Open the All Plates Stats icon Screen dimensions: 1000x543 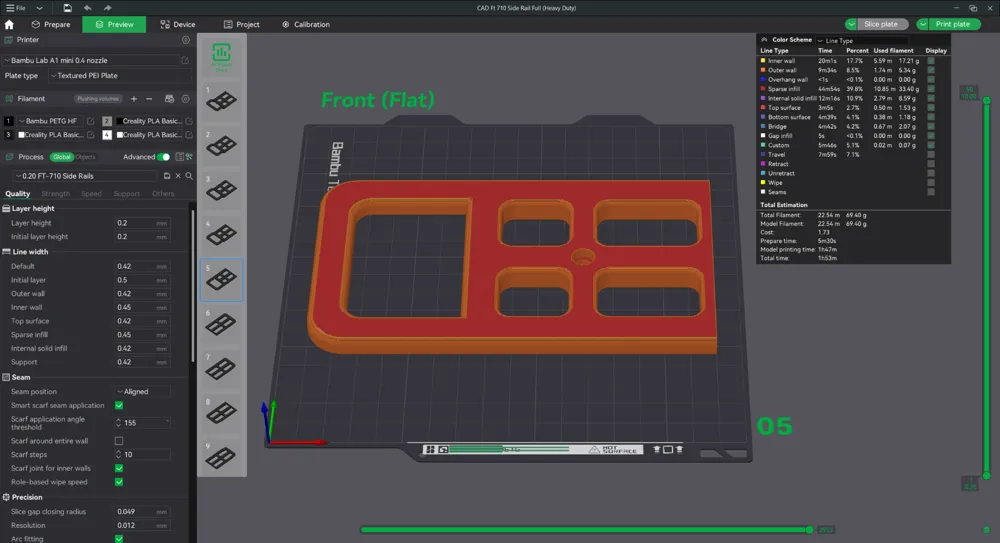[221, 57]
